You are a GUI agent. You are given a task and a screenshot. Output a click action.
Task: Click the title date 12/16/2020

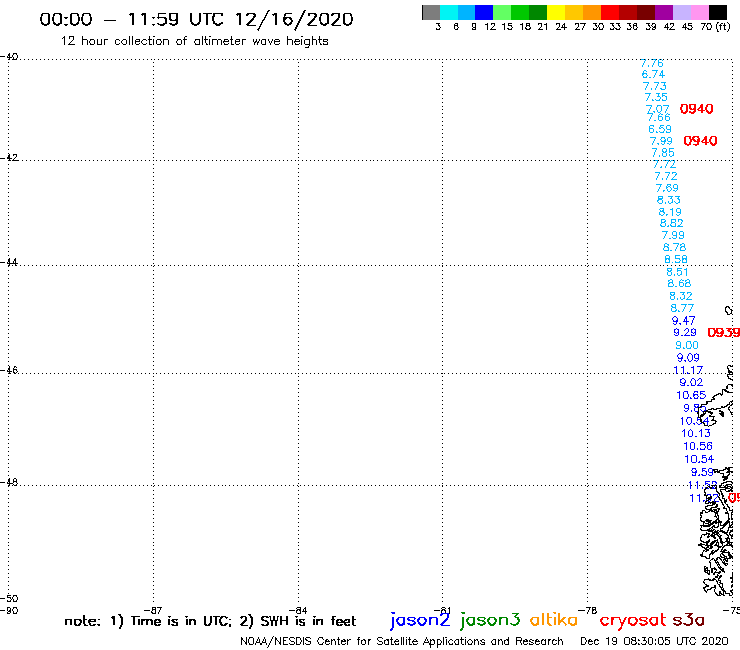294,20
